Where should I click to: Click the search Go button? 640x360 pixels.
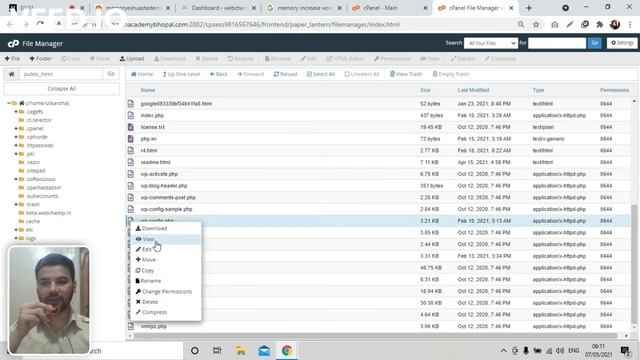594,43
